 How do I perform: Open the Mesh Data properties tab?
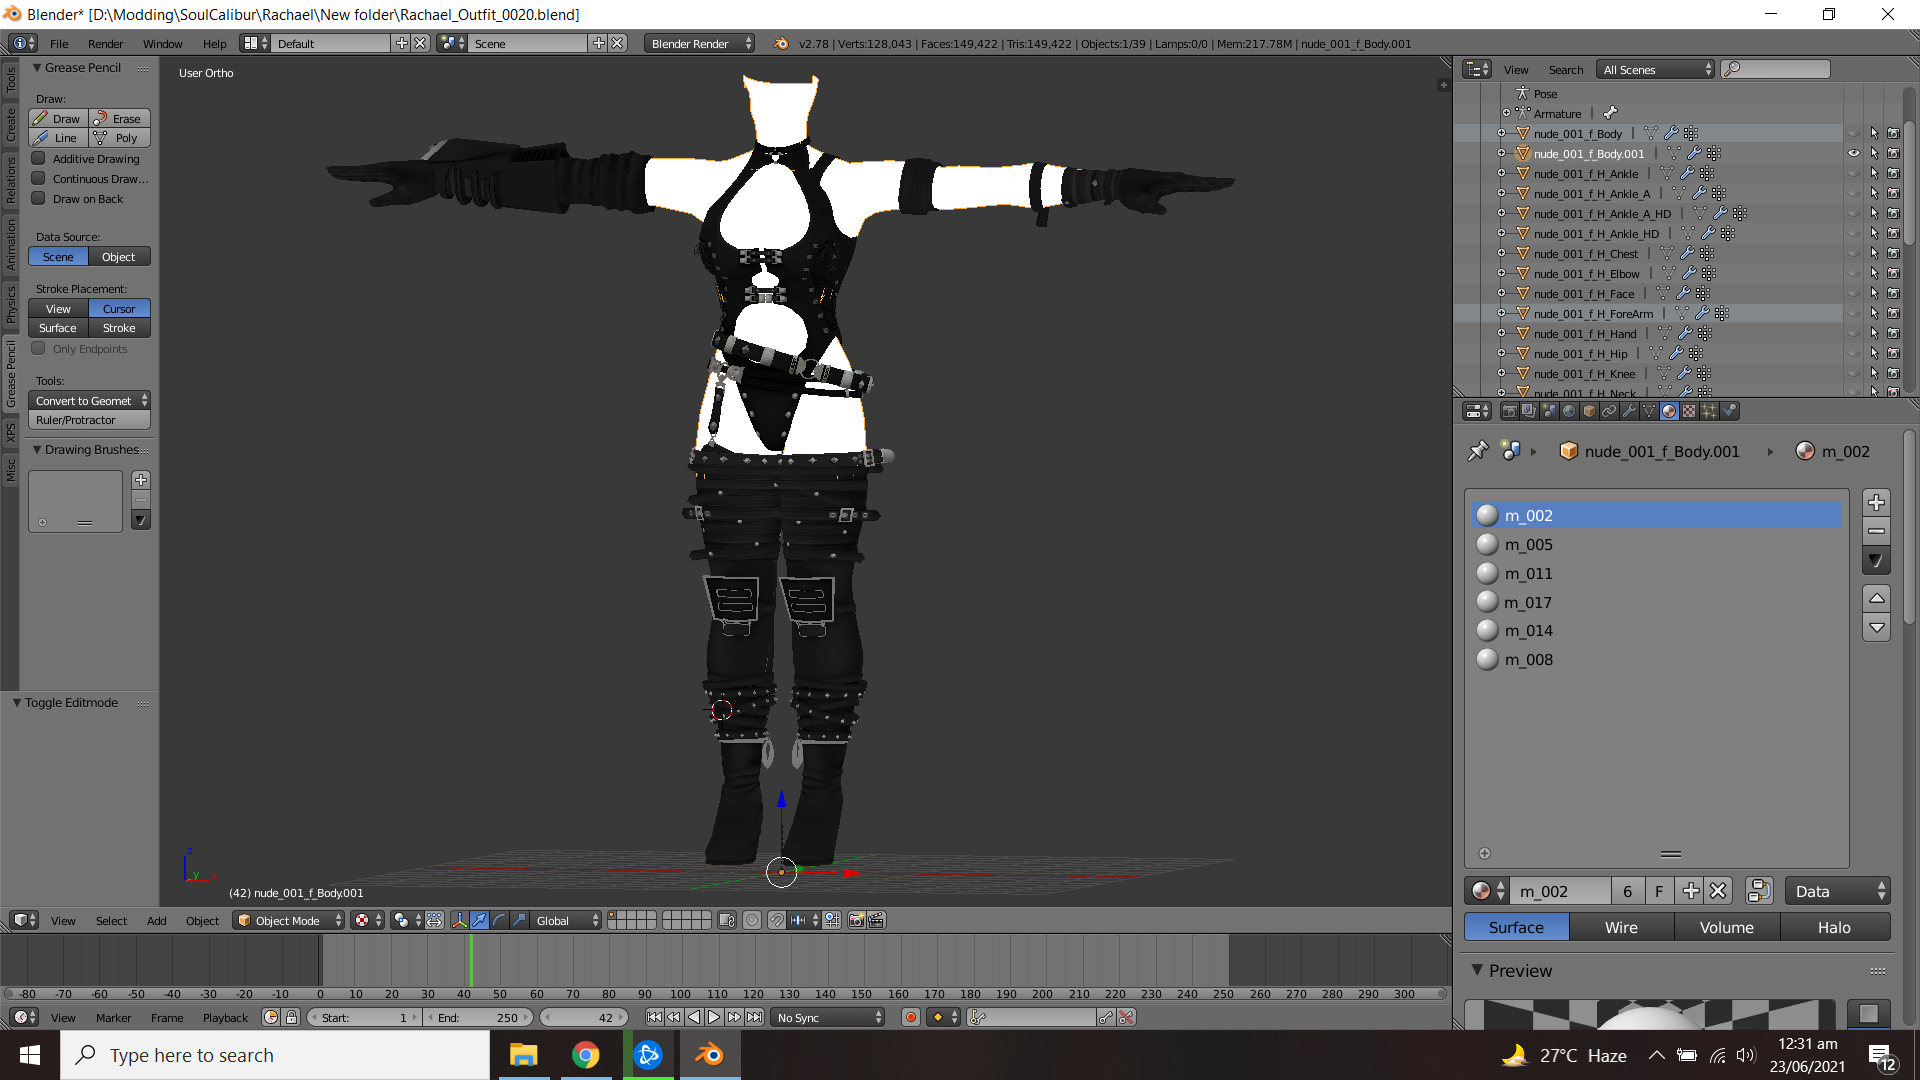coord(1649,411)
